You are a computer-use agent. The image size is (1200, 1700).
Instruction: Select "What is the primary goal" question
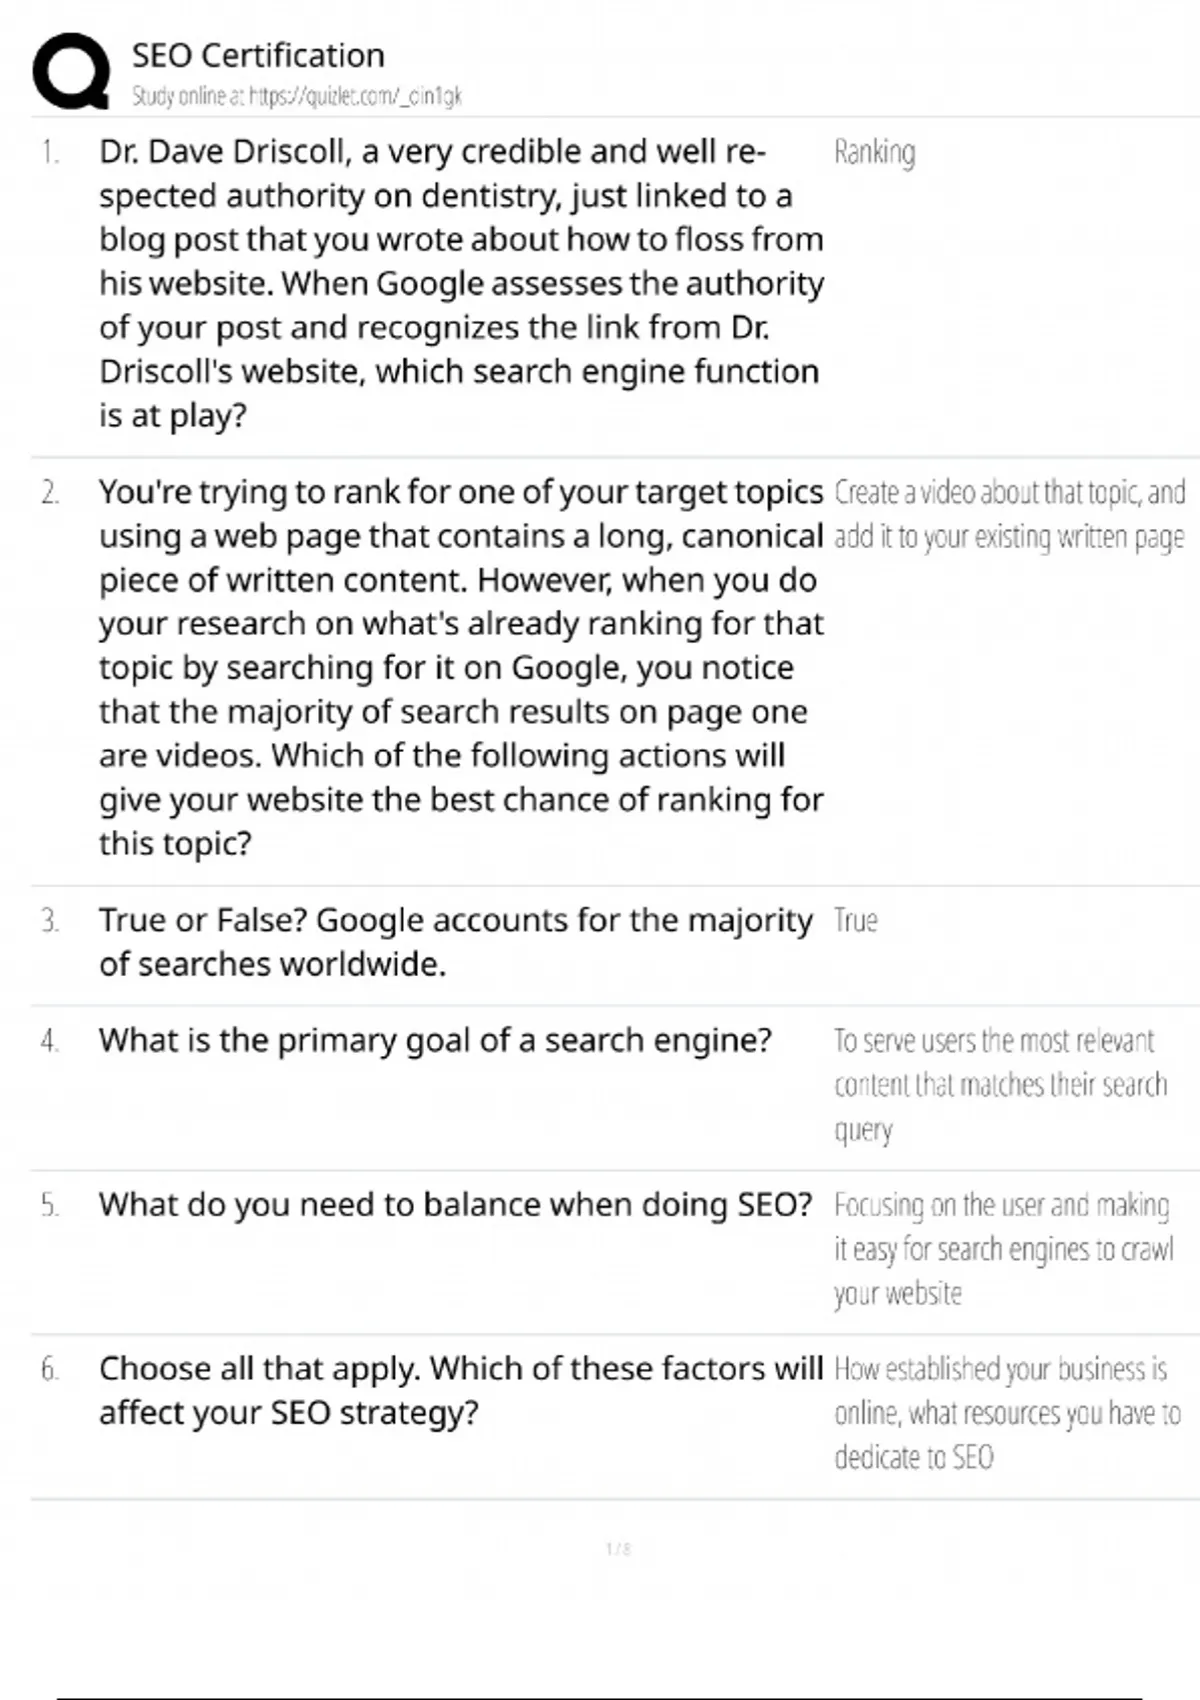point(435,1041)
